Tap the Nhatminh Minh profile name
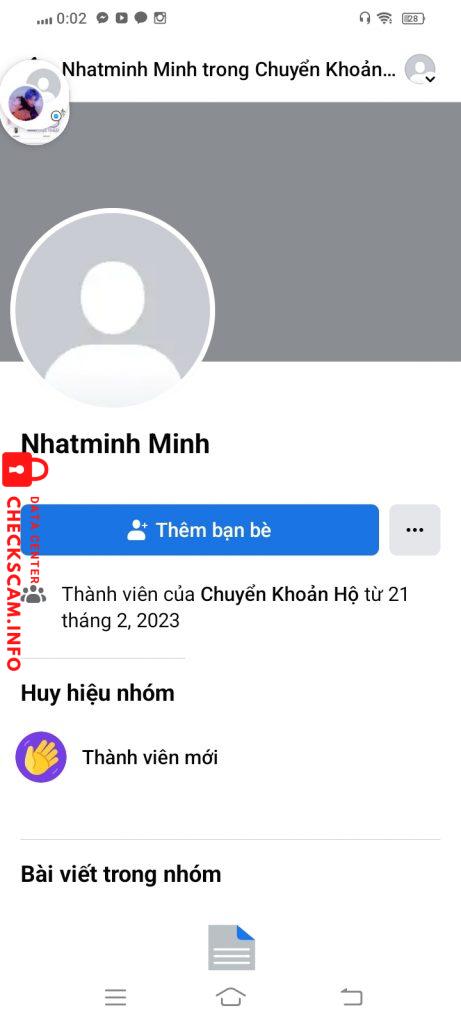The image size is (461, 1024). point(116,443)
